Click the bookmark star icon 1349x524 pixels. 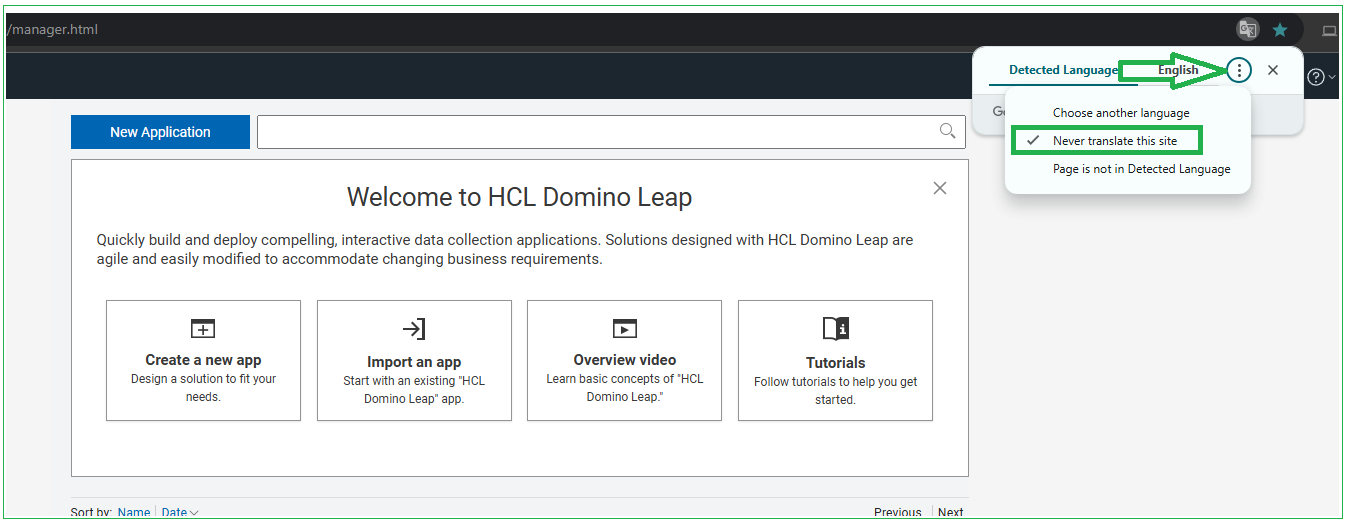[x=1280, y=30]
